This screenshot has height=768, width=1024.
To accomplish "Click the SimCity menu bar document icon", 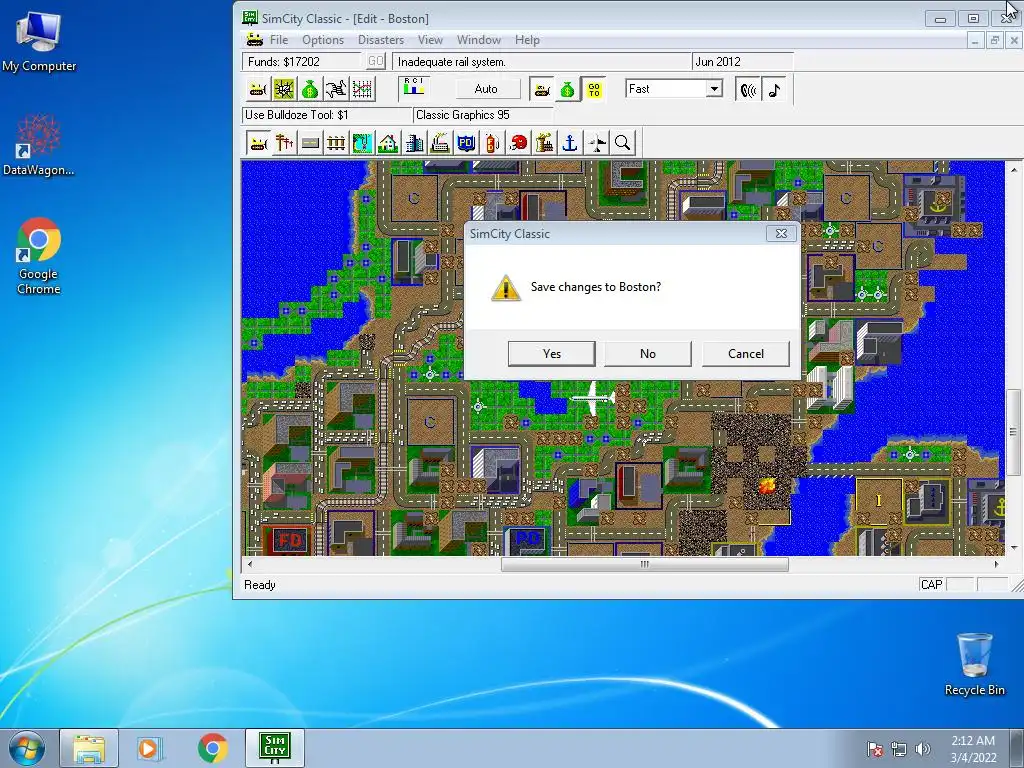I will click(254, 39).
